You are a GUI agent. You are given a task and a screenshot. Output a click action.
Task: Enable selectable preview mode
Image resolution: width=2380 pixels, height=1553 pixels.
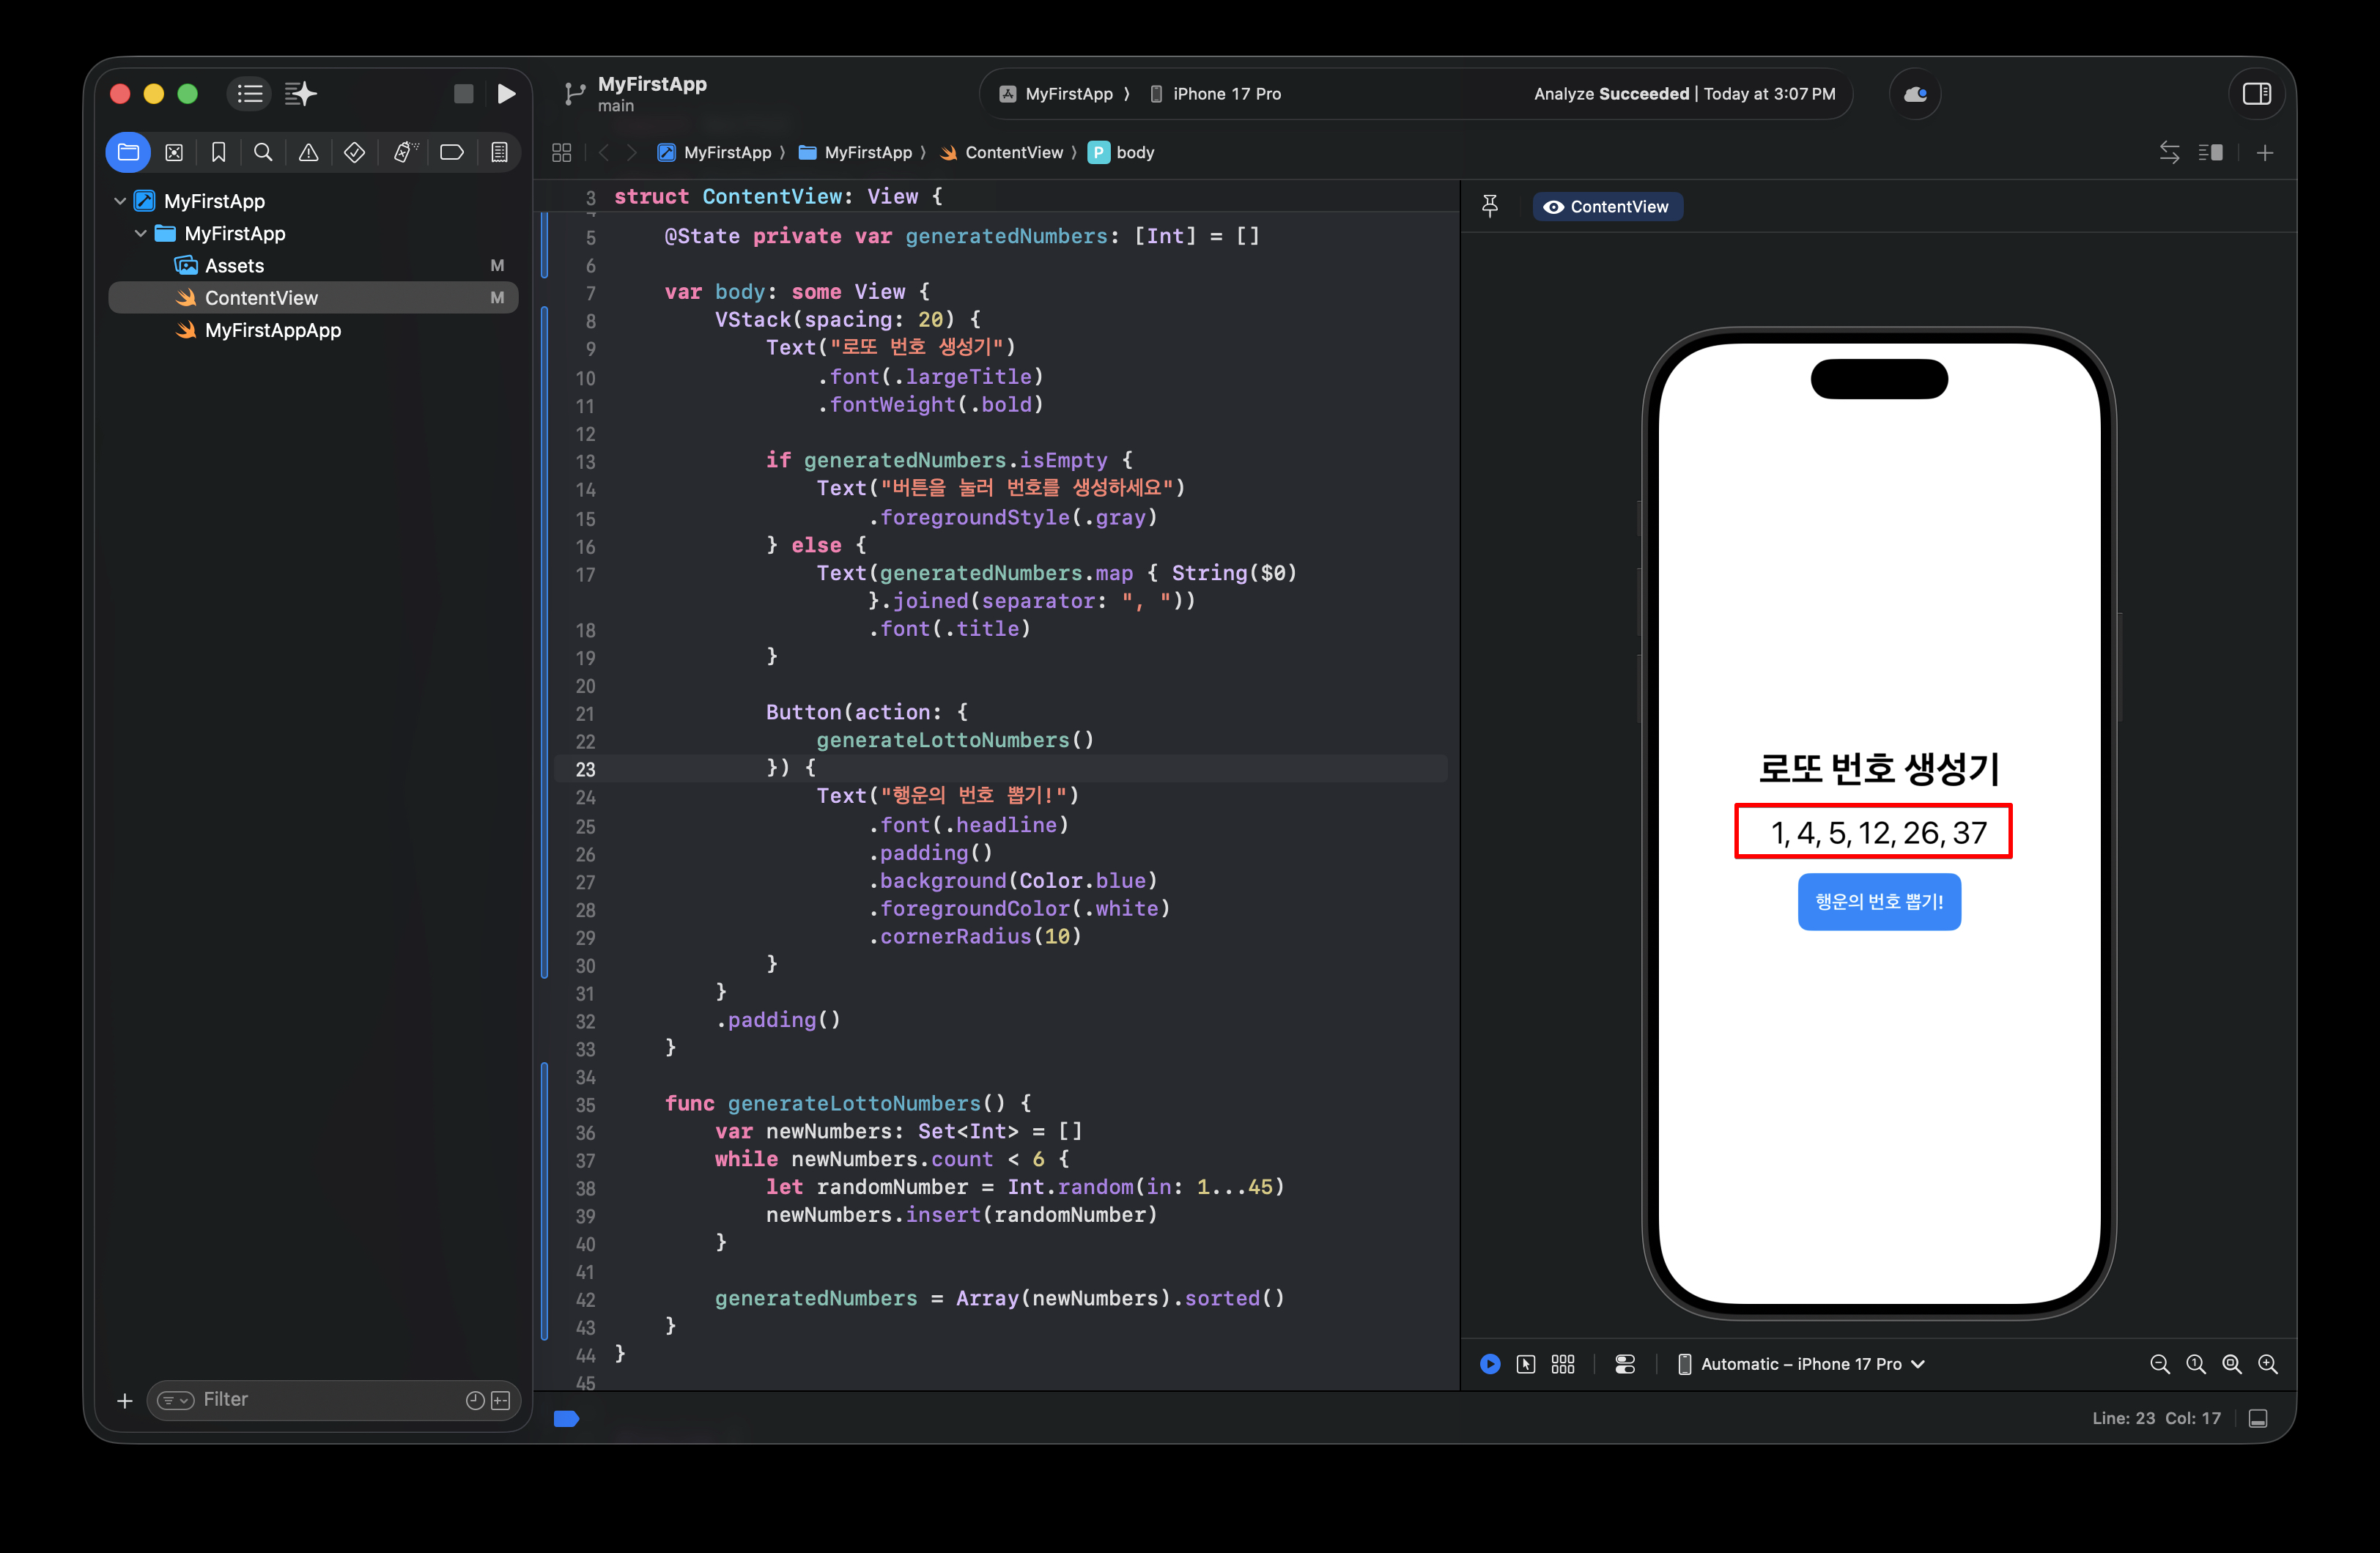(1525, 1364)
